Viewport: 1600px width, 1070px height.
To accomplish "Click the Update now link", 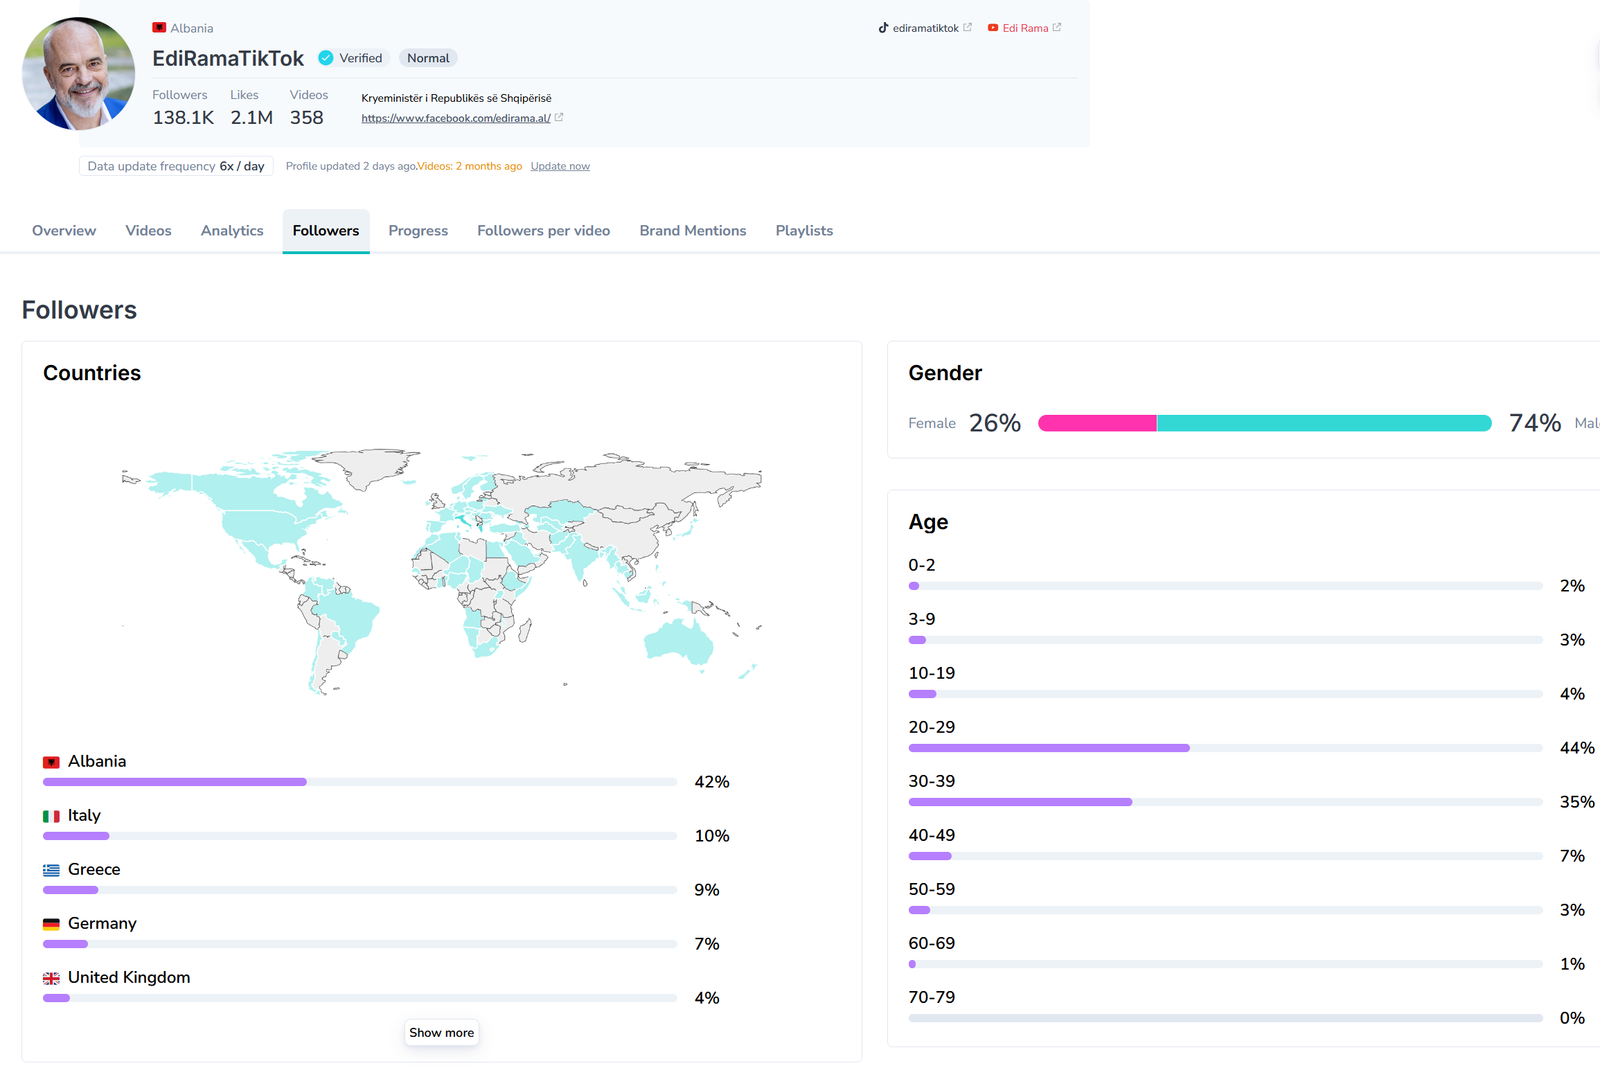I will (x=560, y=166).
